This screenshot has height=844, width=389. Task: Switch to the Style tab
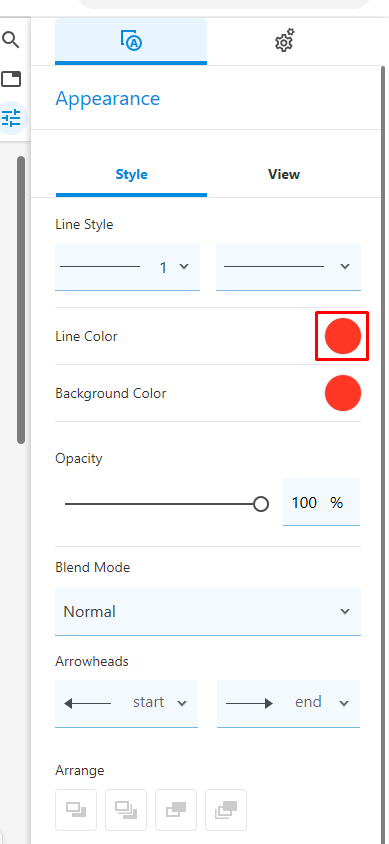click(x=131, y=174)
